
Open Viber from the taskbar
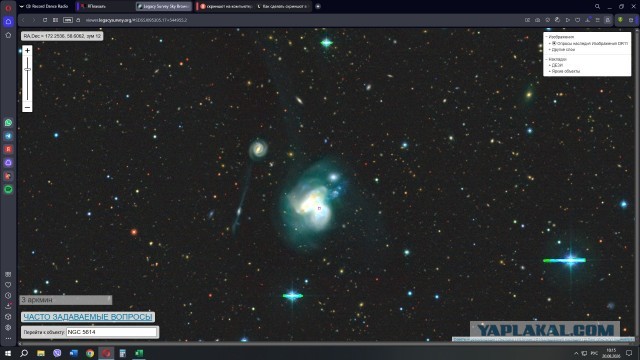tap(57, 353)
